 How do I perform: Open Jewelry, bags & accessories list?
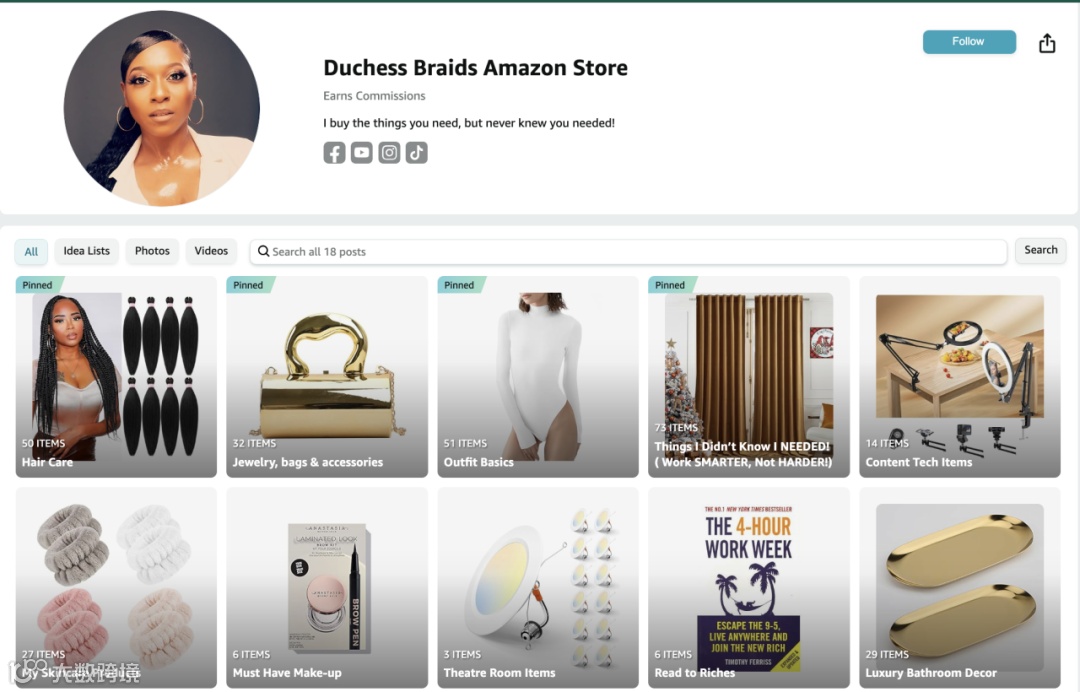pyautogui.click(x=327, y=377)
